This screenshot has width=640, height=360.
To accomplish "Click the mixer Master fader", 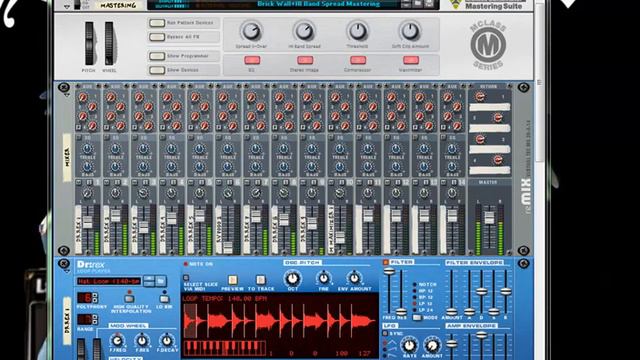I will point(489,217).
